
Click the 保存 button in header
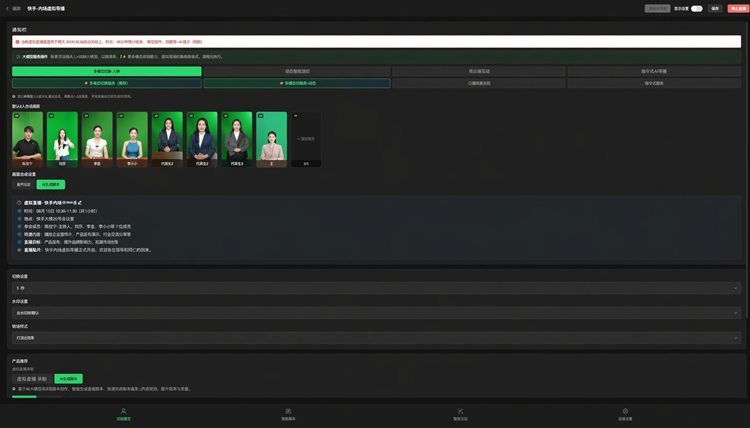715,9
